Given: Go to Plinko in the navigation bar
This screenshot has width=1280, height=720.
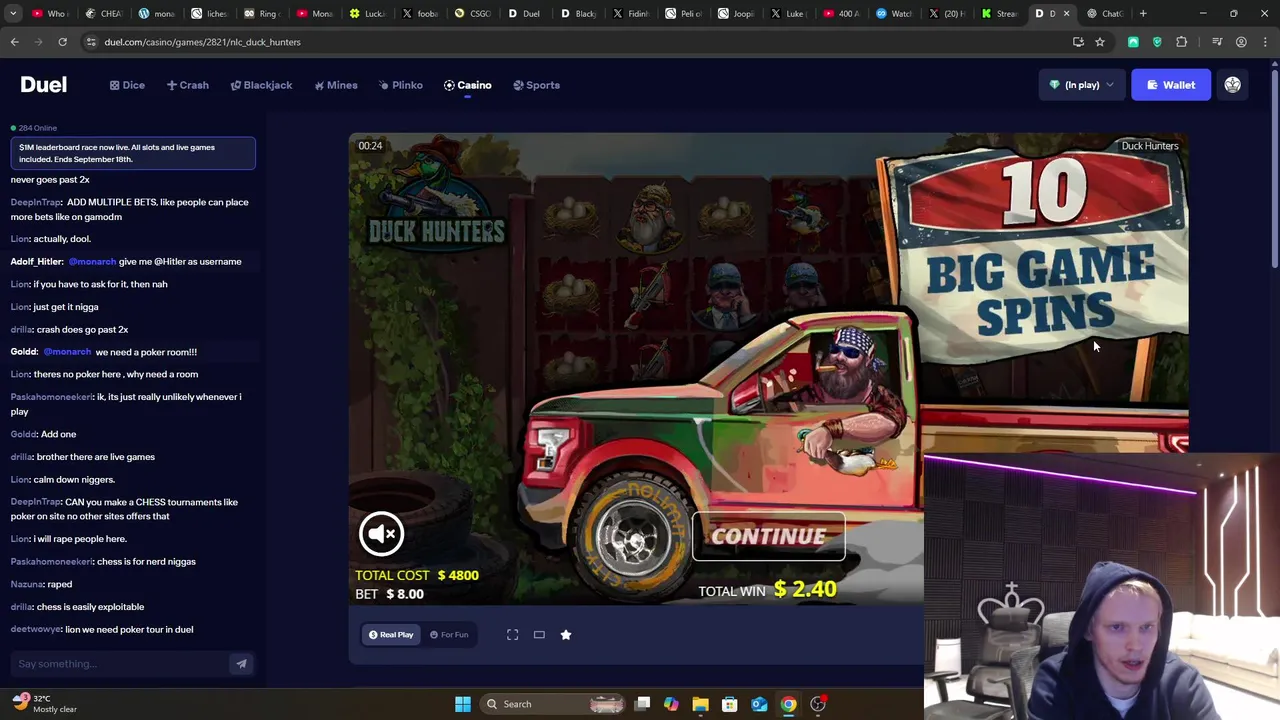Looking at the screenshot, I should 400,85.
